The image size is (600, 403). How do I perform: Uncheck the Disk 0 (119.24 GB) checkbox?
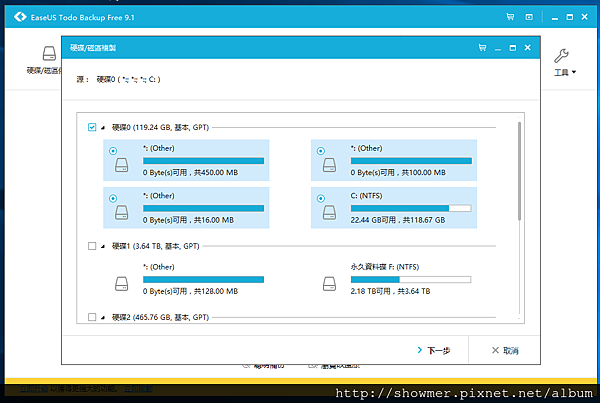(x=92, y=127)
